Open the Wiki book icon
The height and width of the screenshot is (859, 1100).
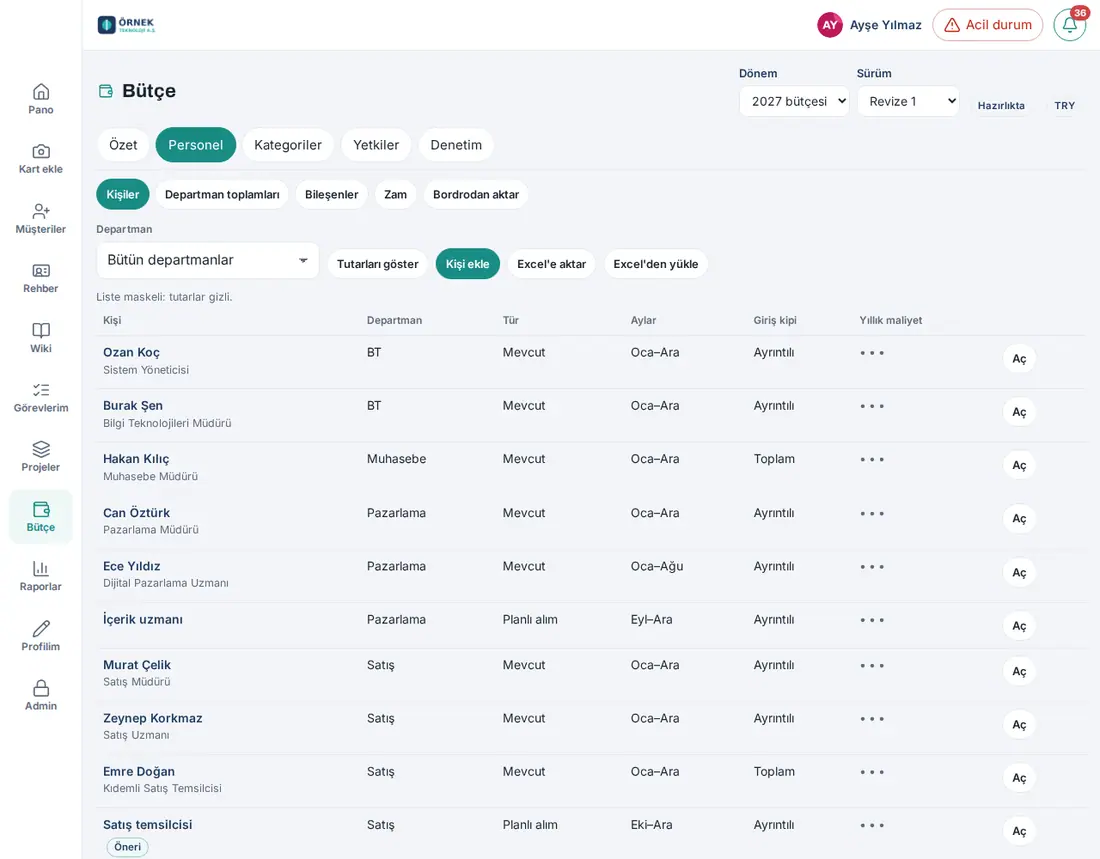coord(41,331)
